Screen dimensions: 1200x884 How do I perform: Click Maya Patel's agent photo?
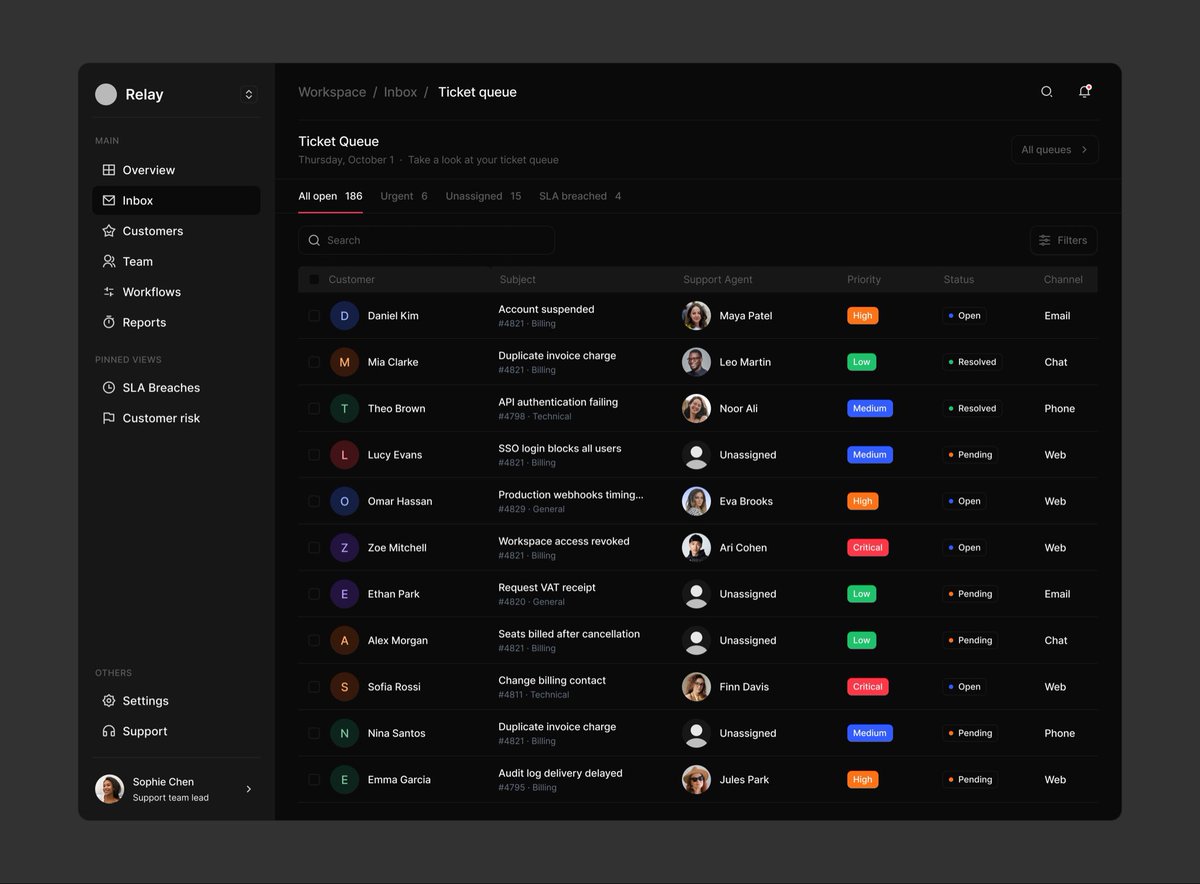point(697,316)
